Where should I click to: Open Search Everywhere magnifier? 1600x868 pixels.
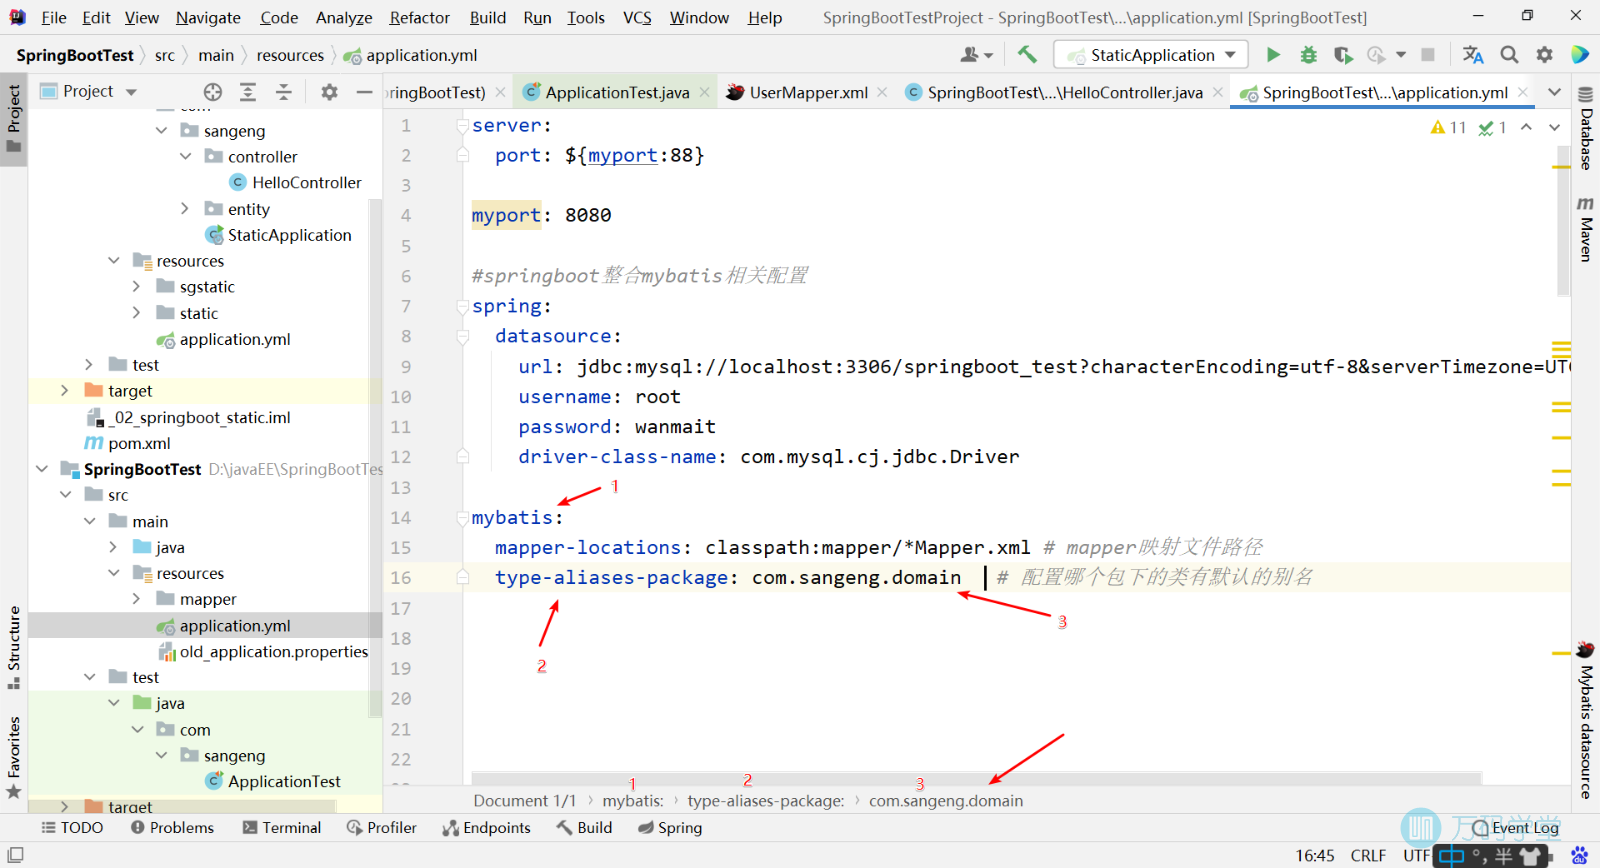click(x=1509, y=55)
